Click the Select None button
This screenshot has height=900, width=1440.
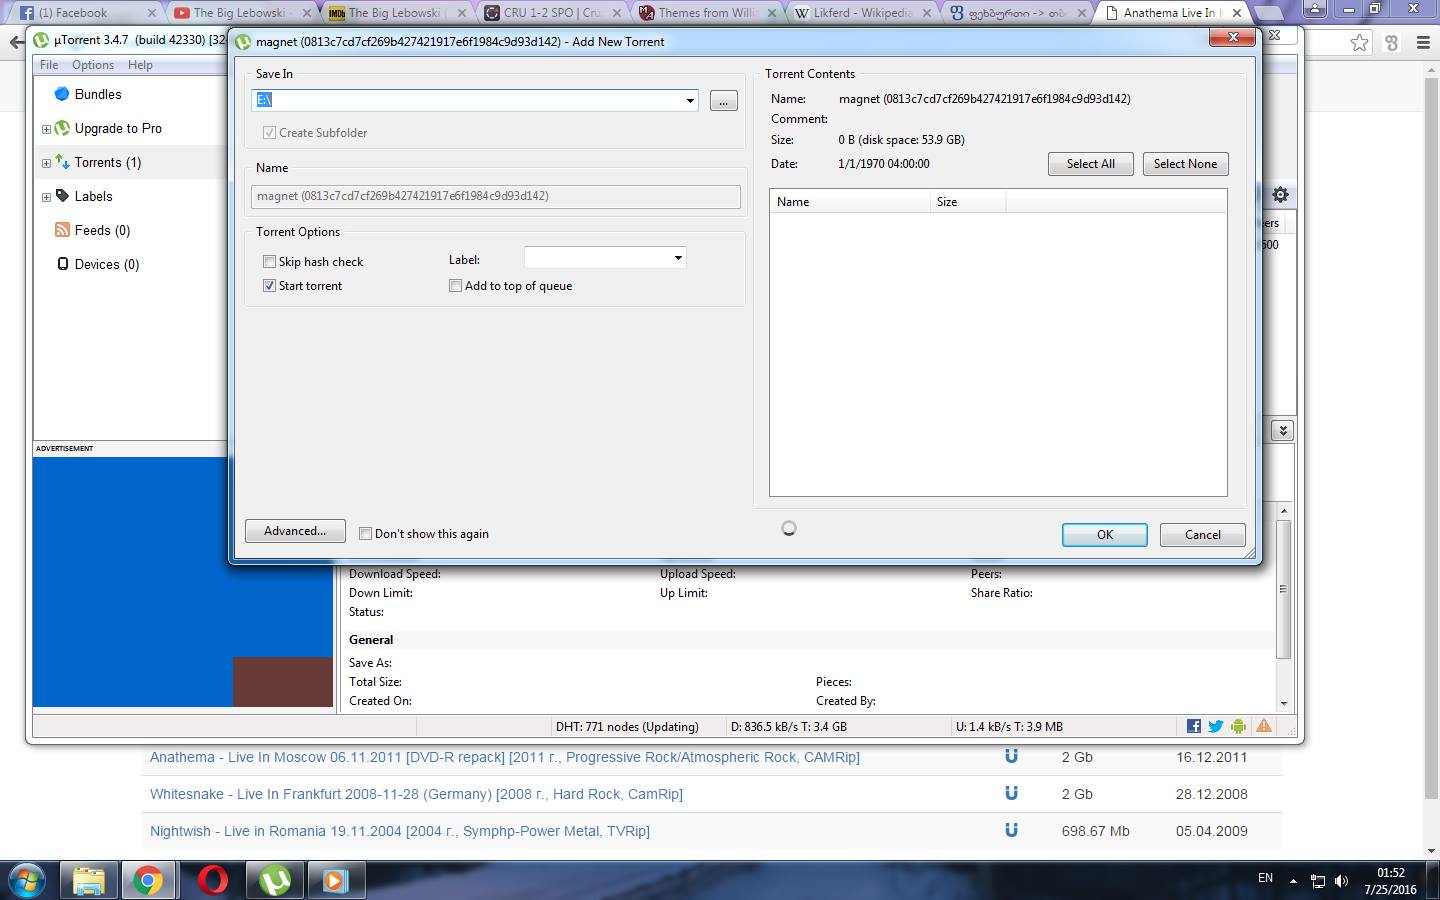(1185, 164)
